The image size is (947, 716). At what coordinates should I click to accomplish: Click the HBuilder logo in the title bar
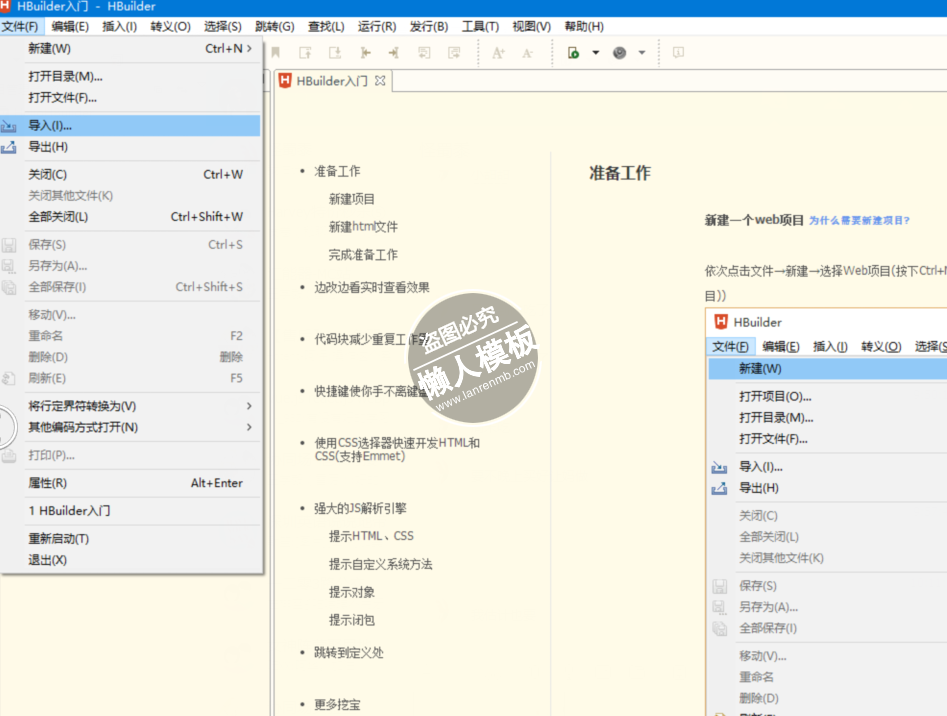click(5, 6)
